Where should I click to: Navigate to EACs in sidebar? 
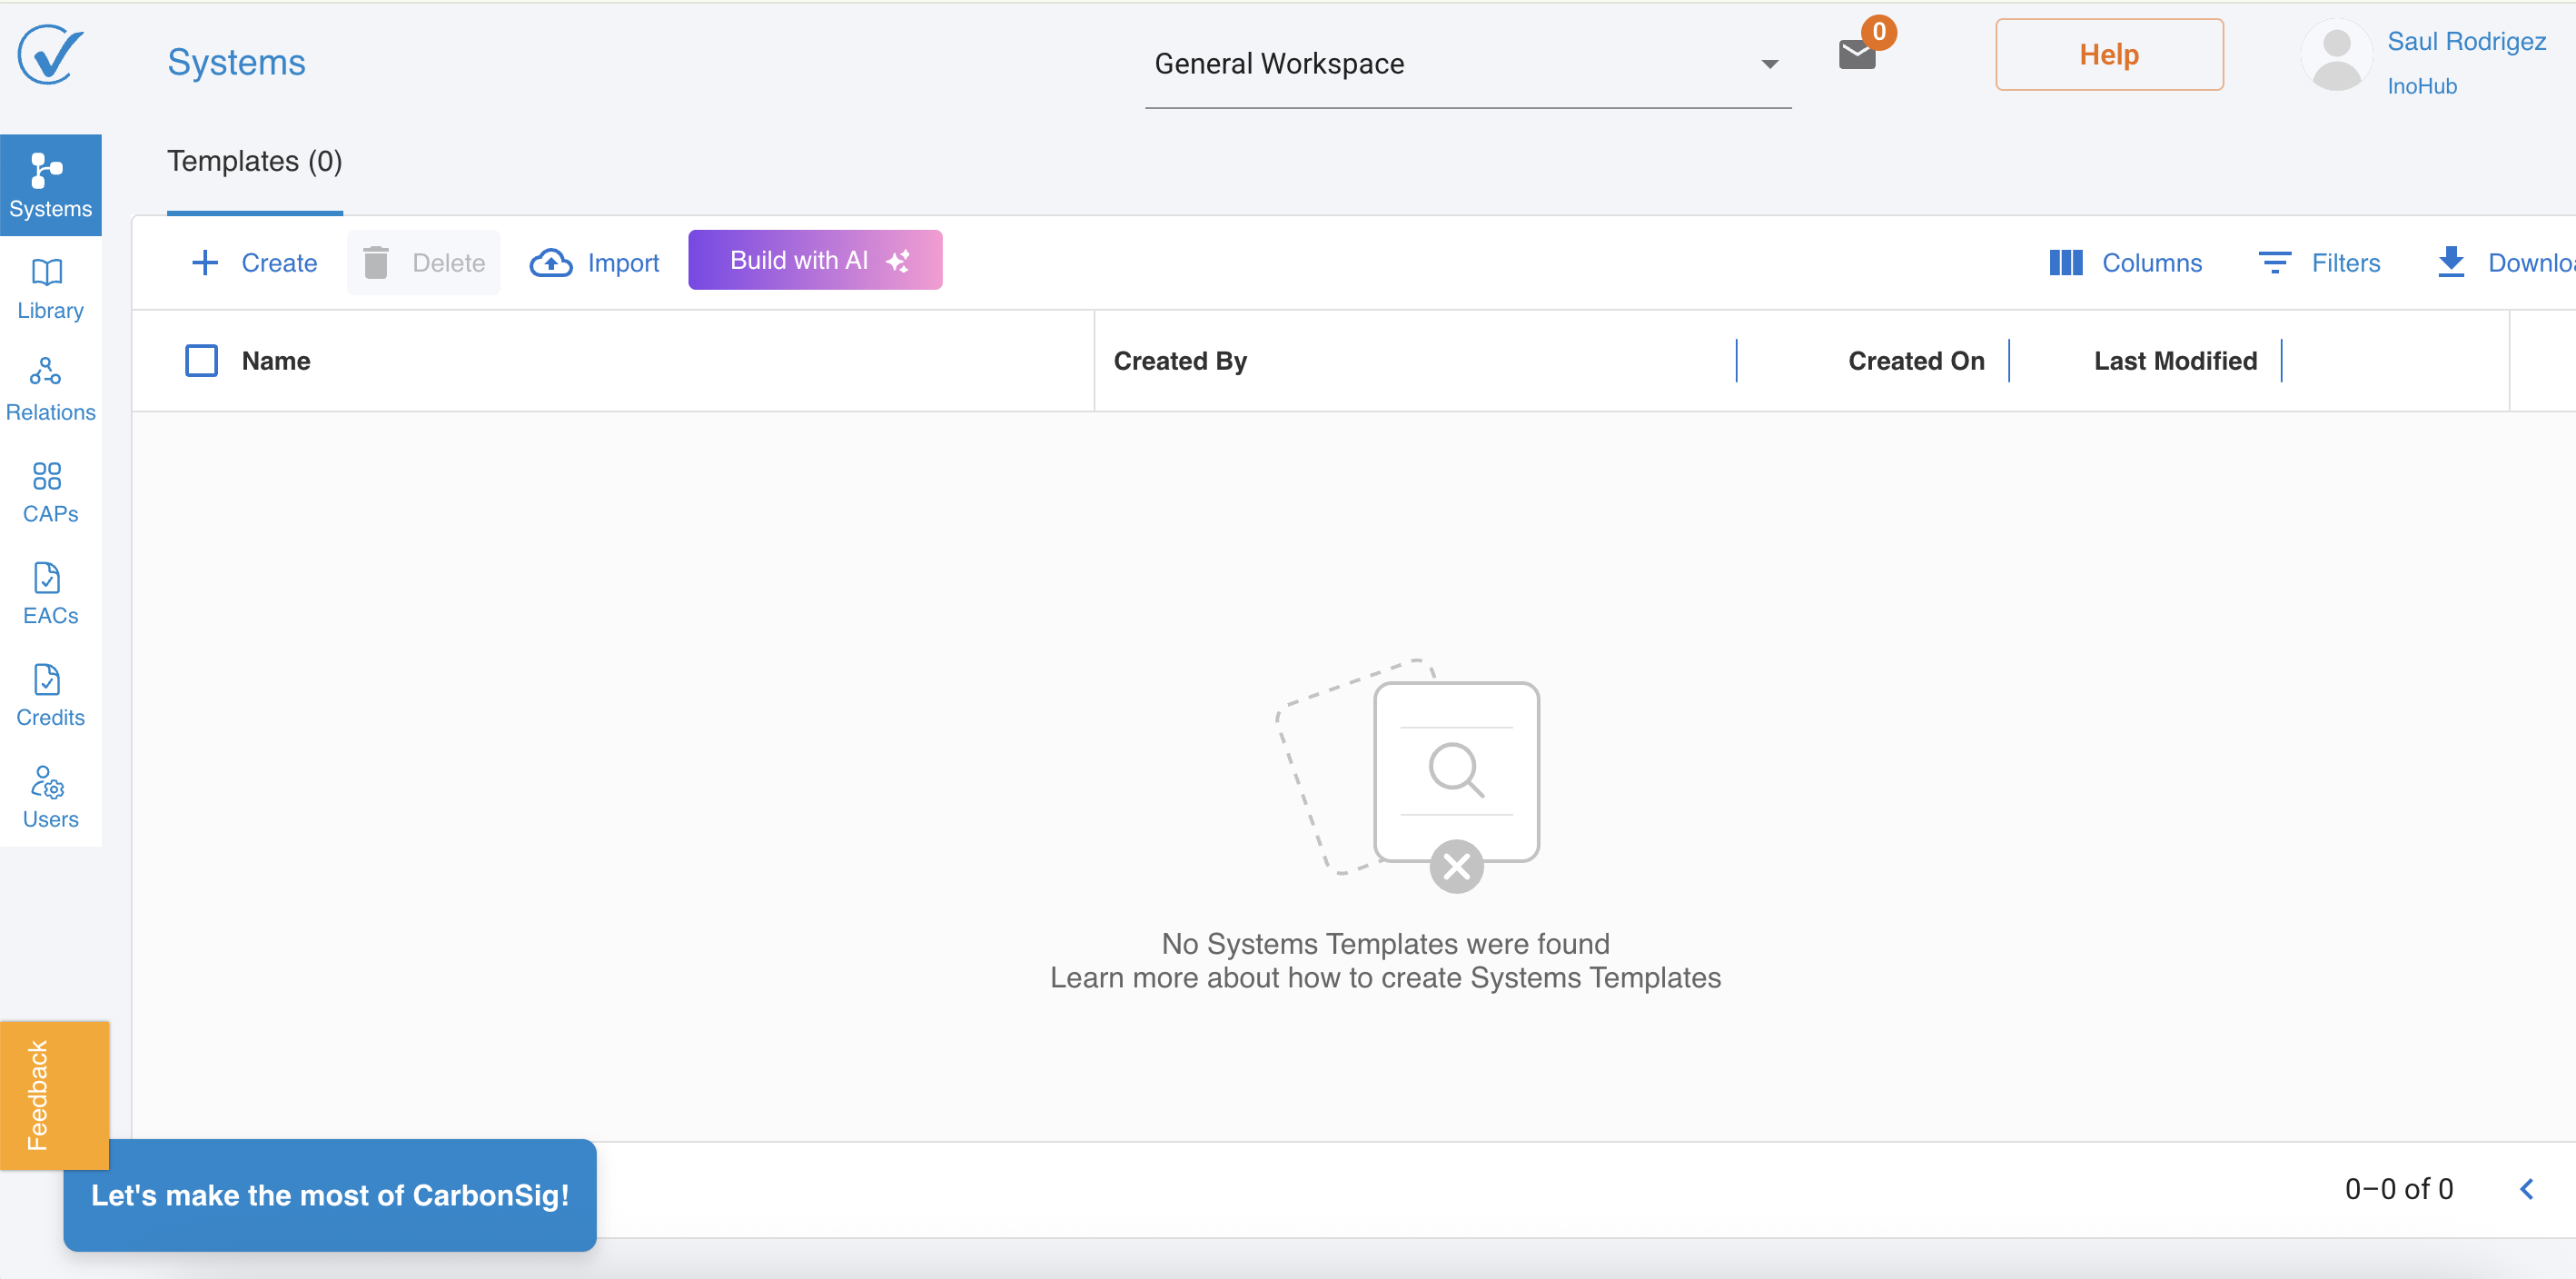pyautogui.click(x=50, y=593)
